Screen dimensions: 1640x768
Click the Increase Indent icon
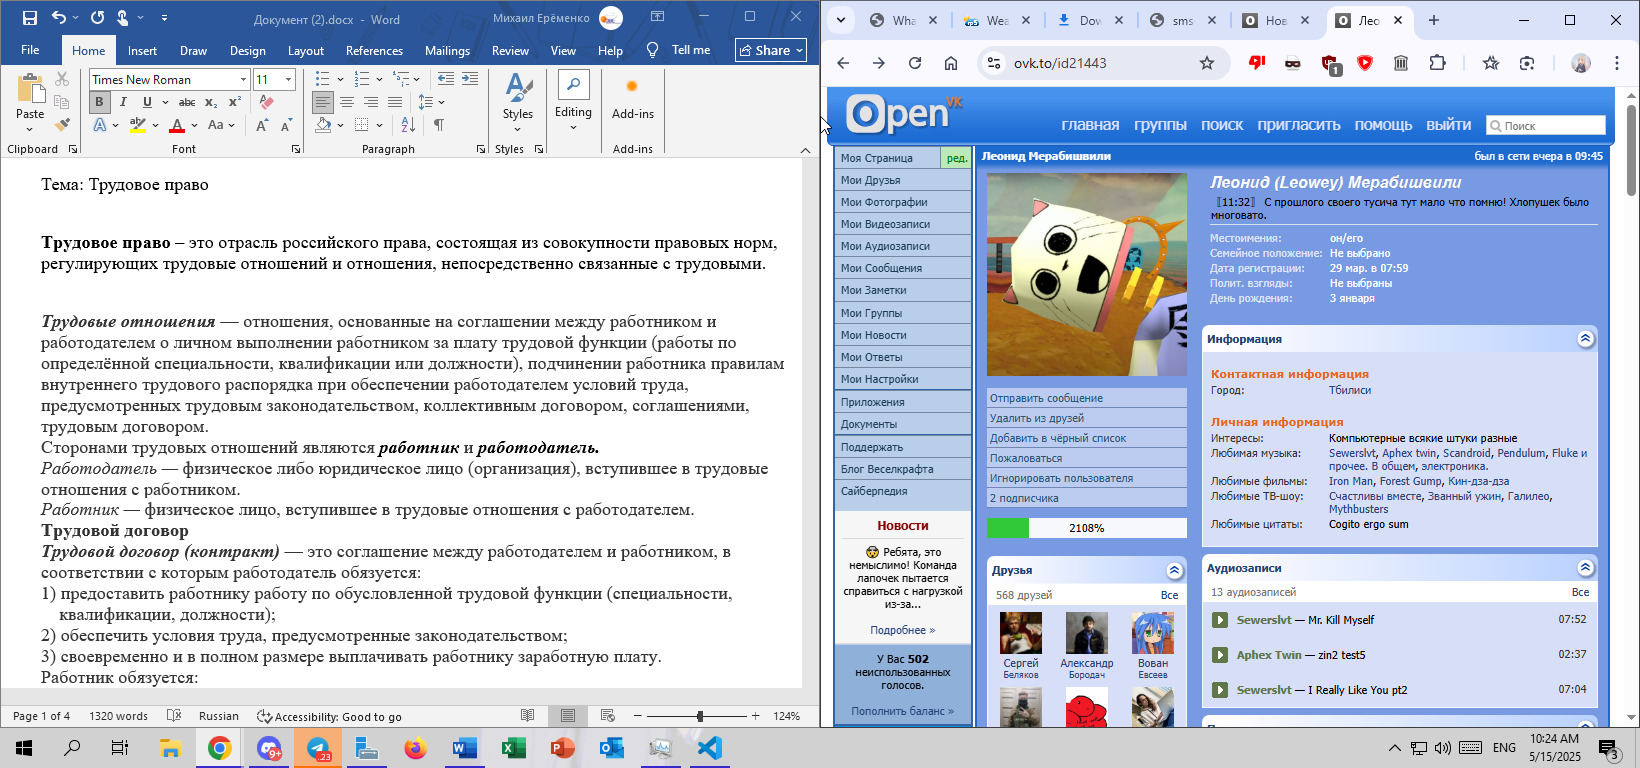470,78
